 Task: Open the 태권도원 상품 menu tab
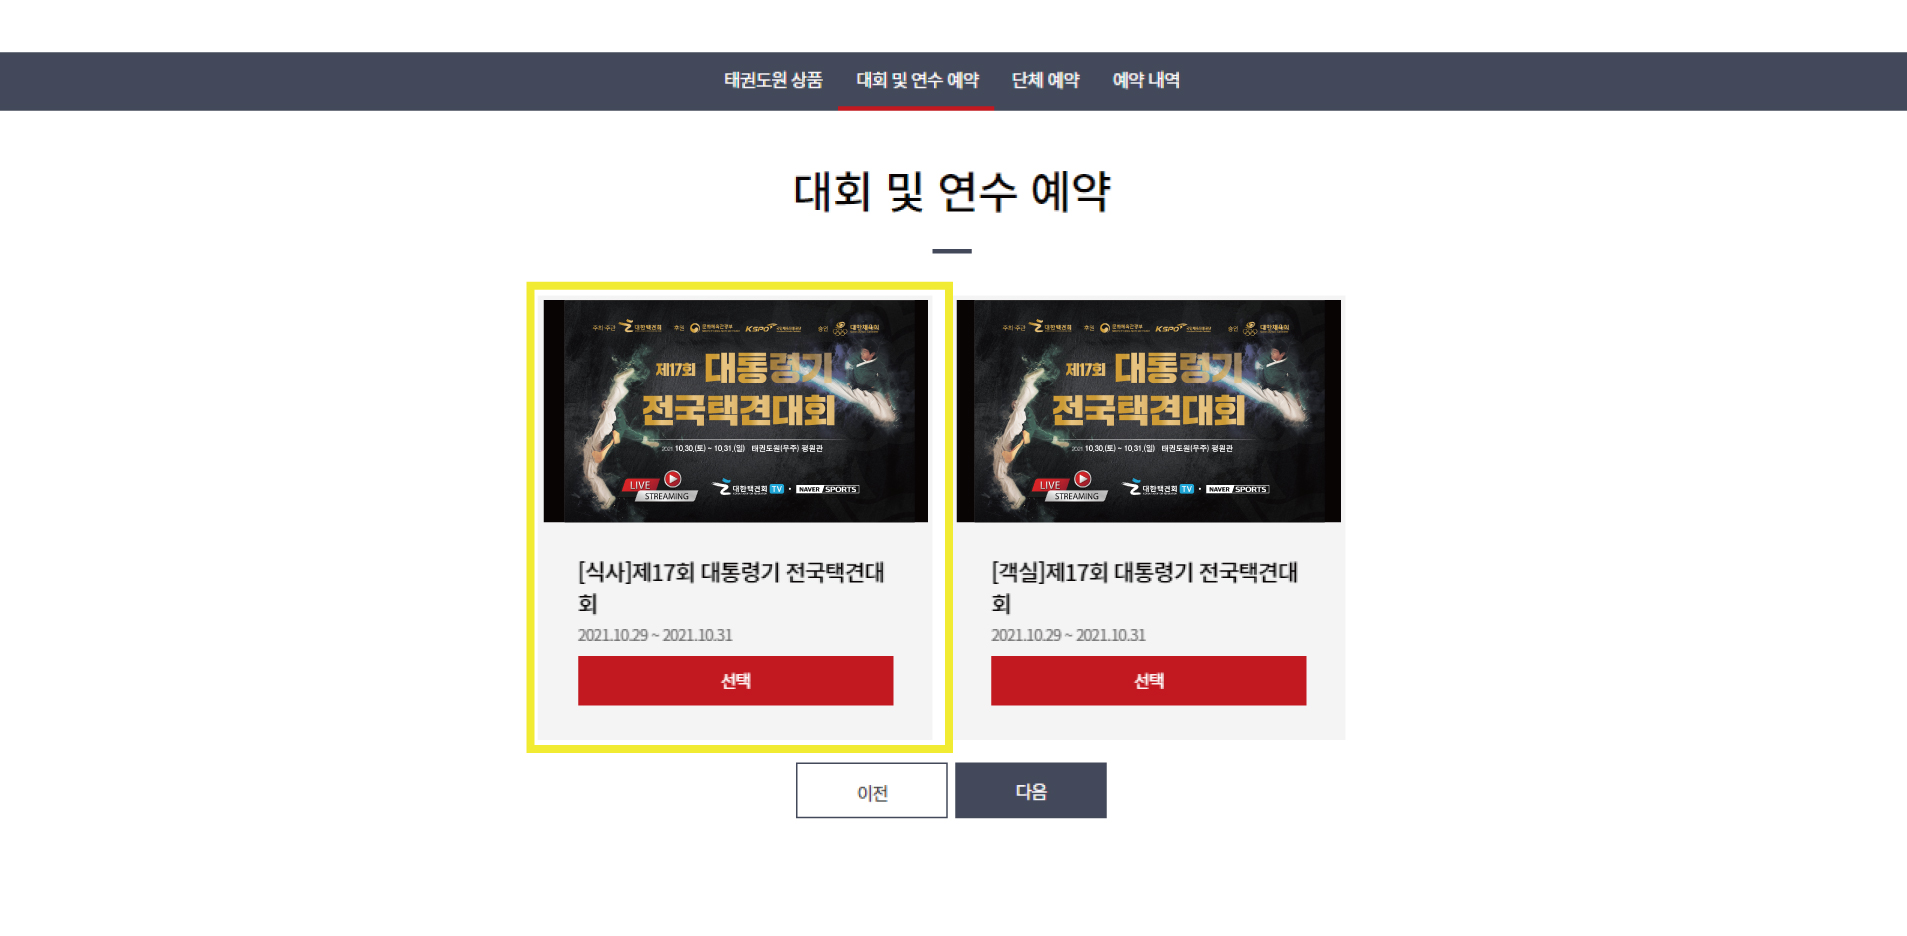coord(773,80)
